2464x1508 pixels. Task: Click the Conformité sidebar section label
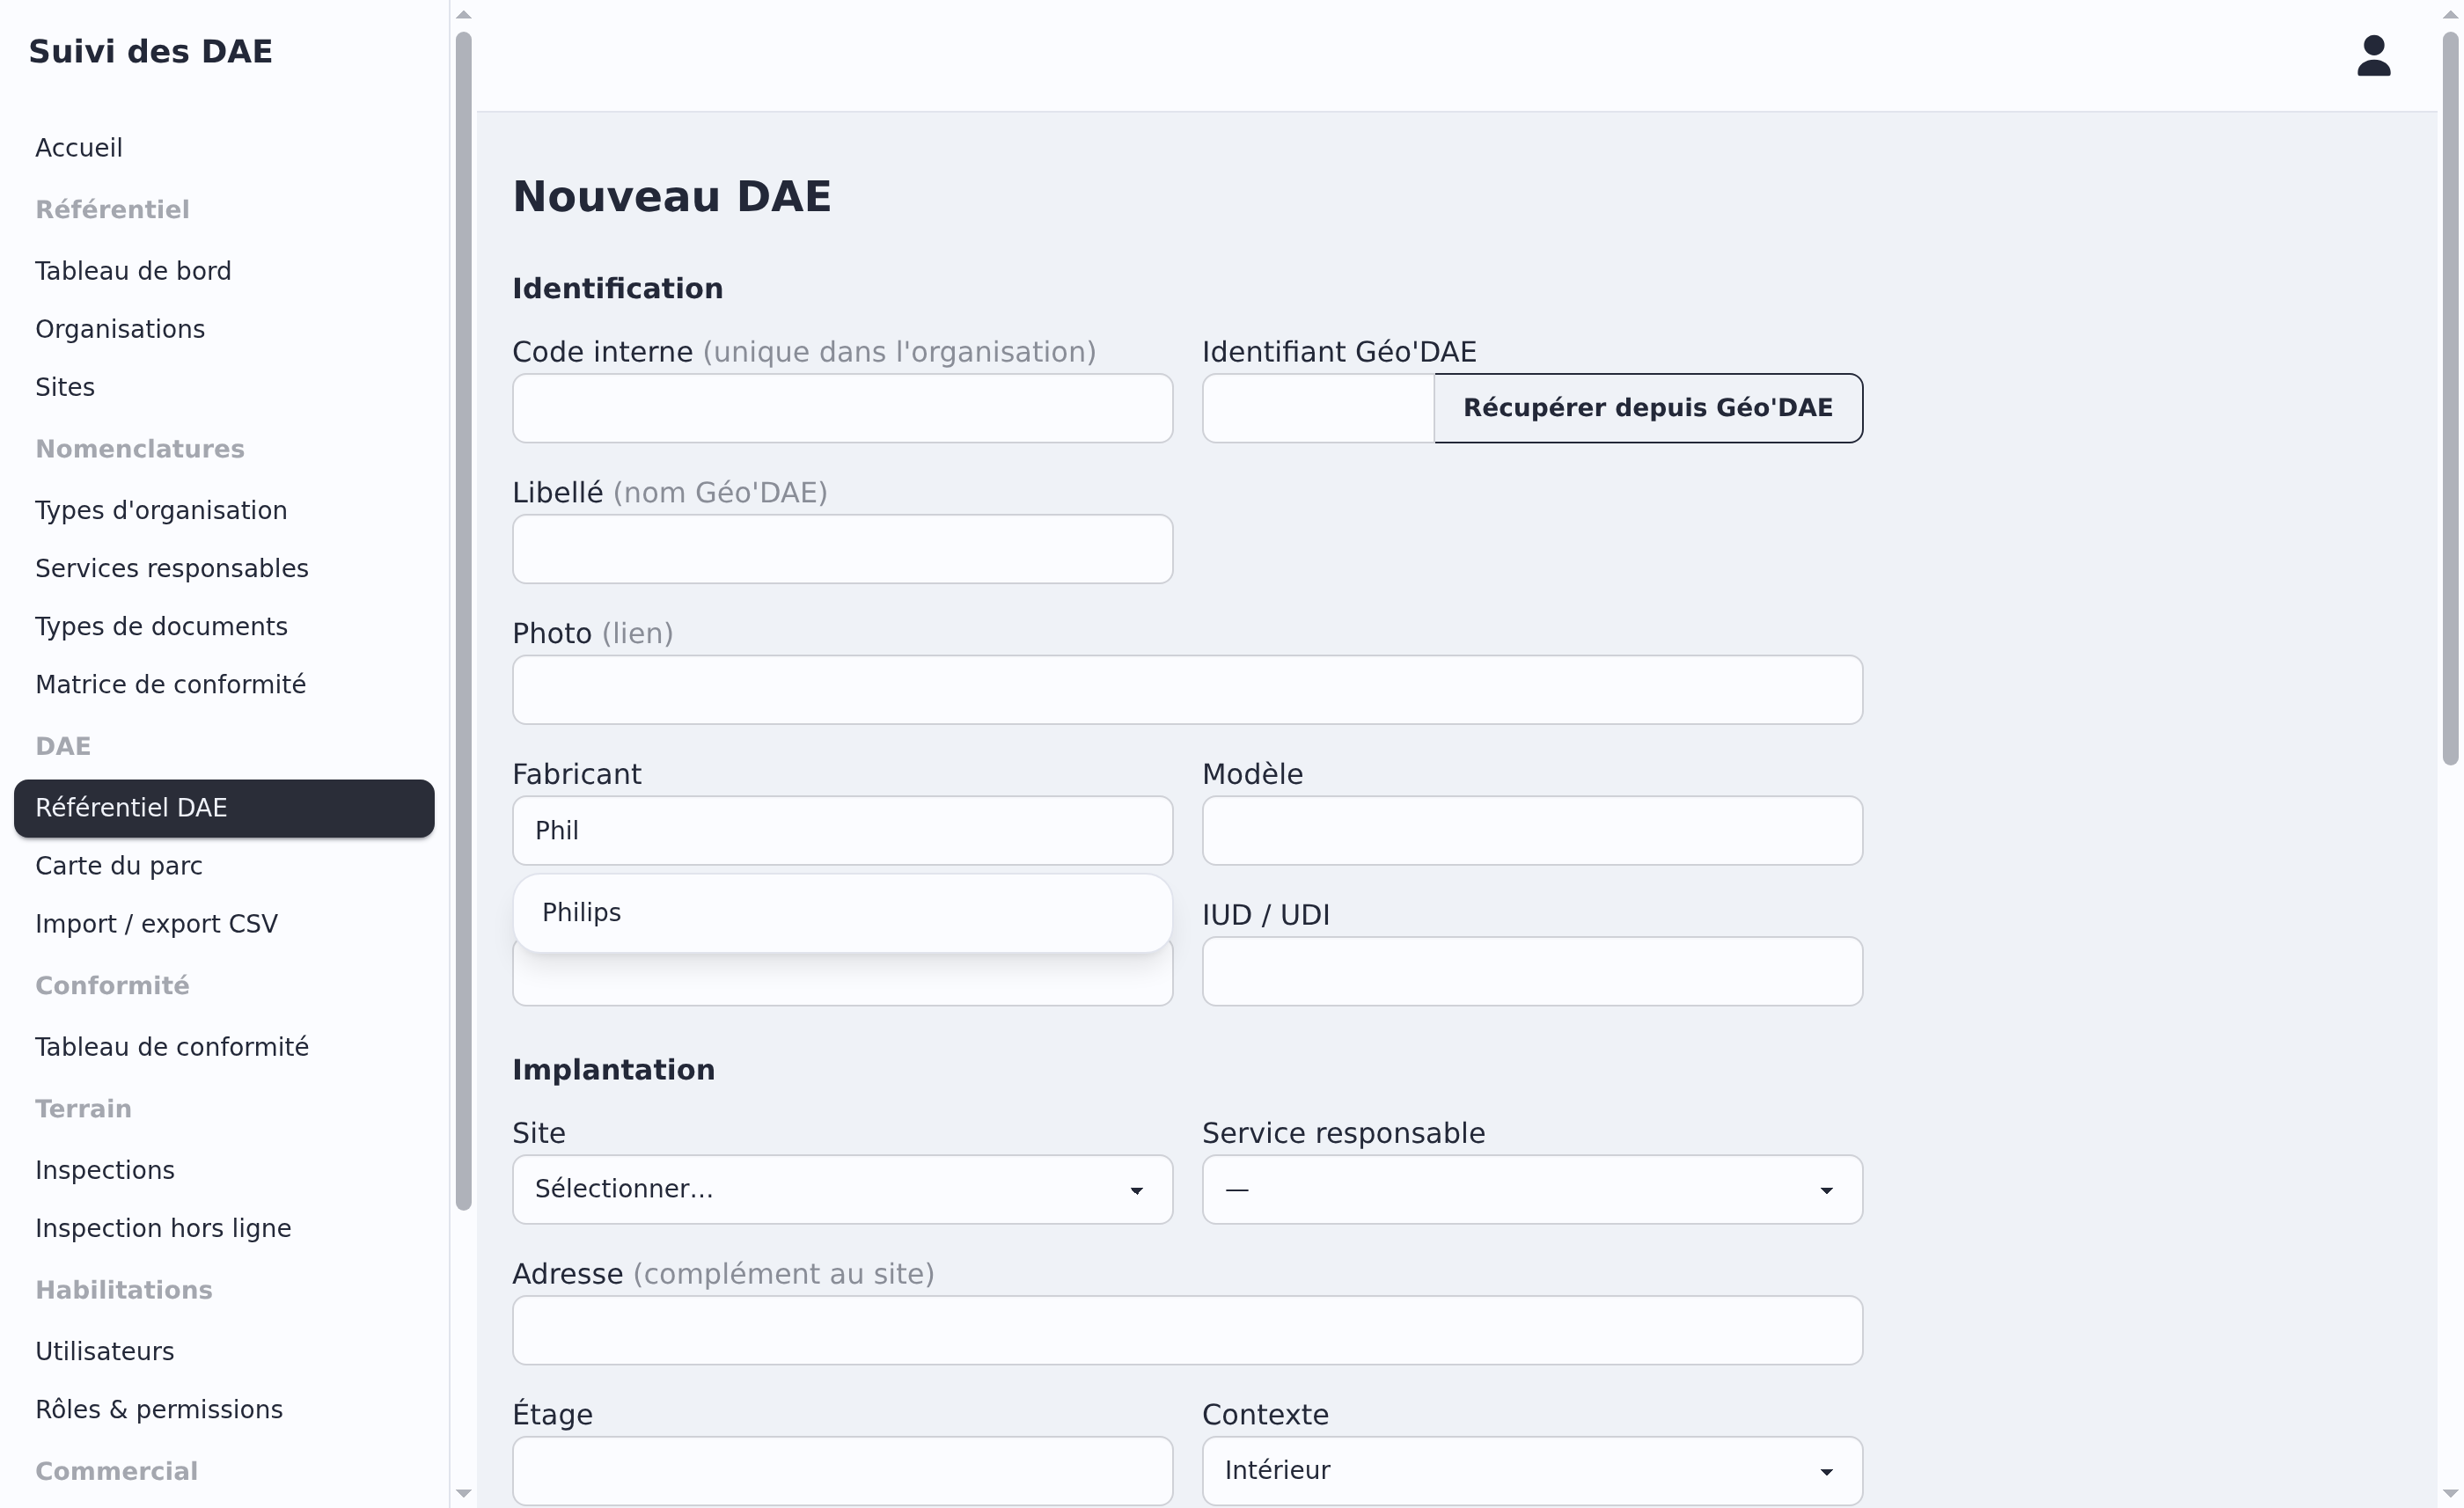coord(112,986)
